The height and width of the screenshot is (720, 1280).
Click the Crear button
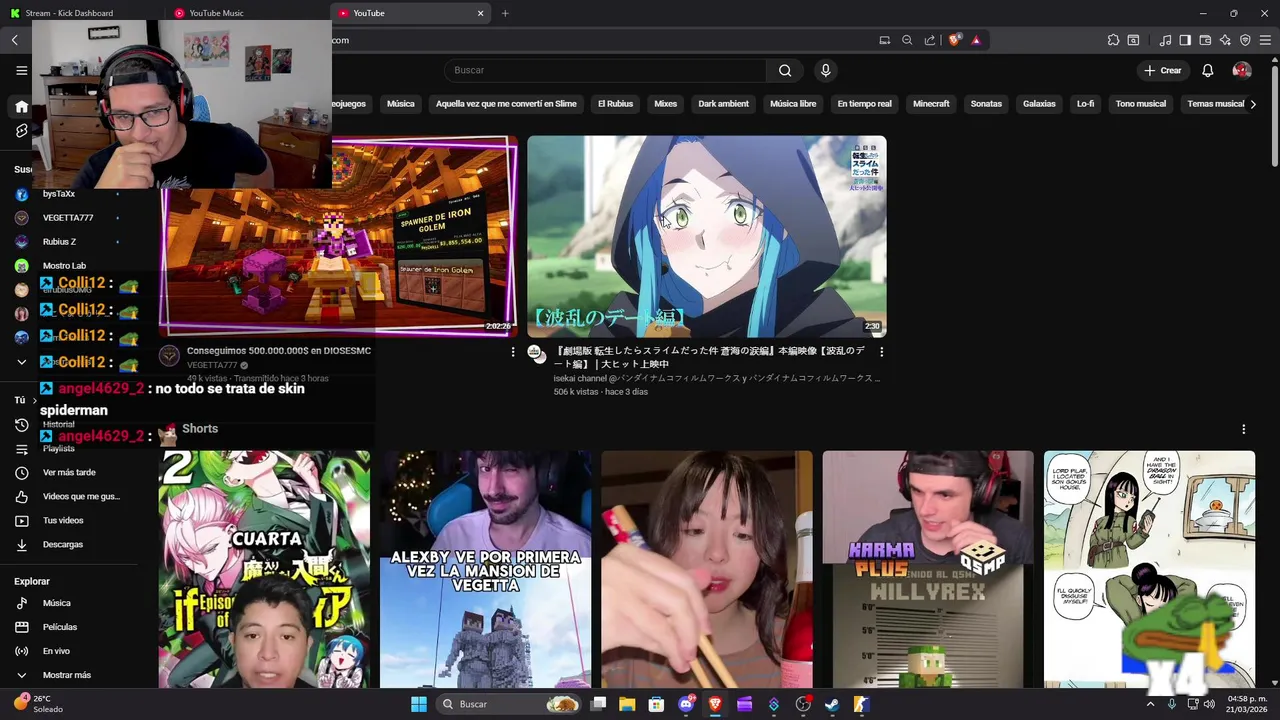(1163, 70)
